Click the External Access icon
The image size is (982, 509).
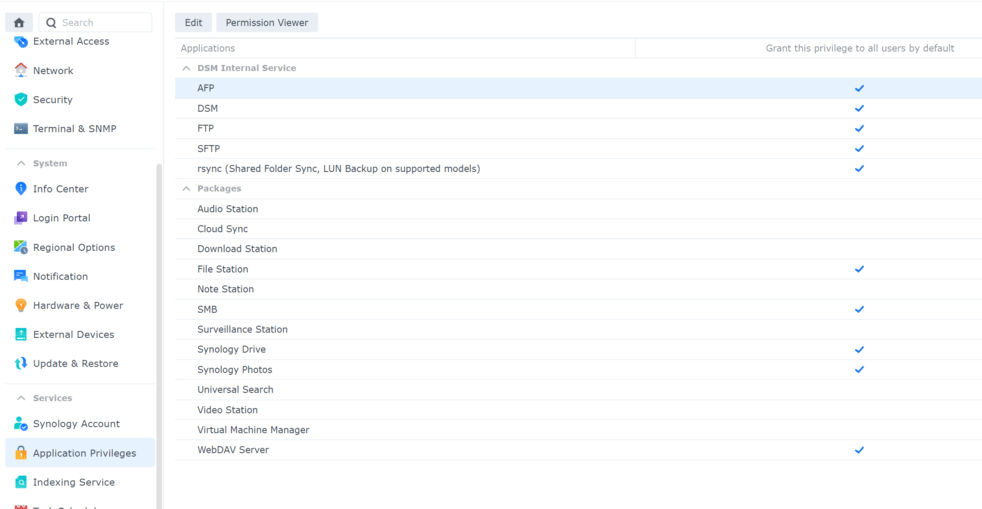21,41
